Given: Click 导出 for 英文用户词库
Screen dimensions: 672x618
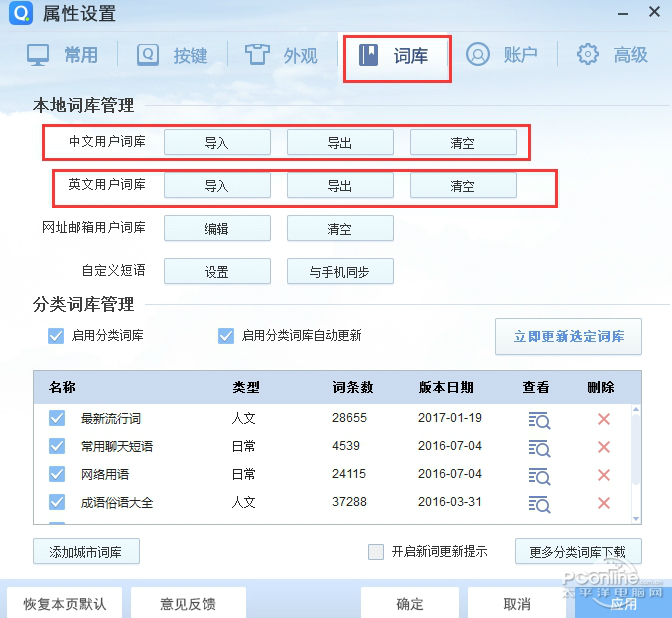Looking at the screenshot, I should click(x=340, y=186).
